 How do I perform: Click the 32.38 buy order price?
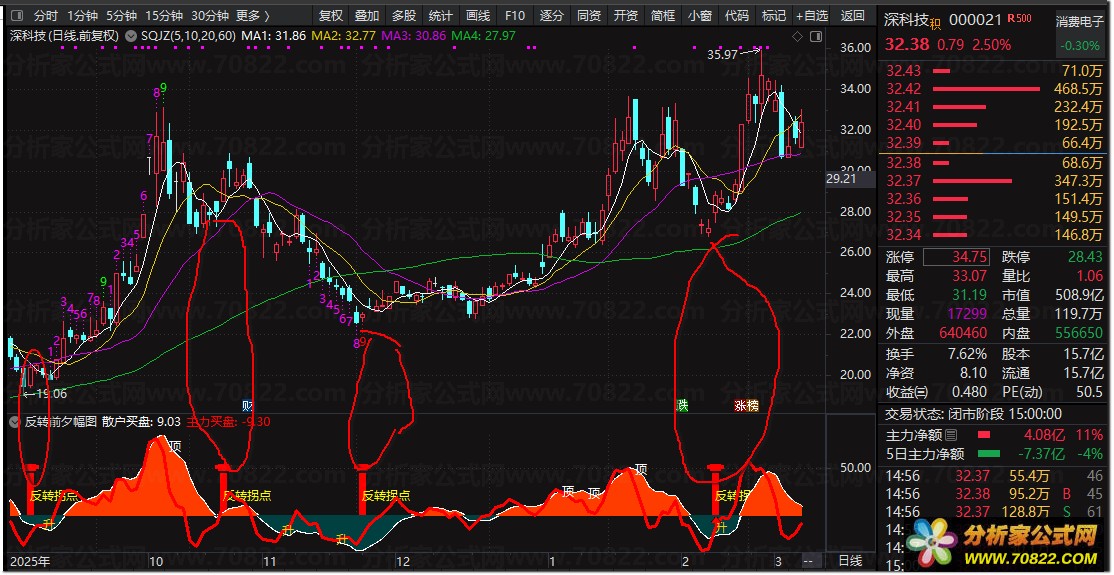click(x=904, y=163)
